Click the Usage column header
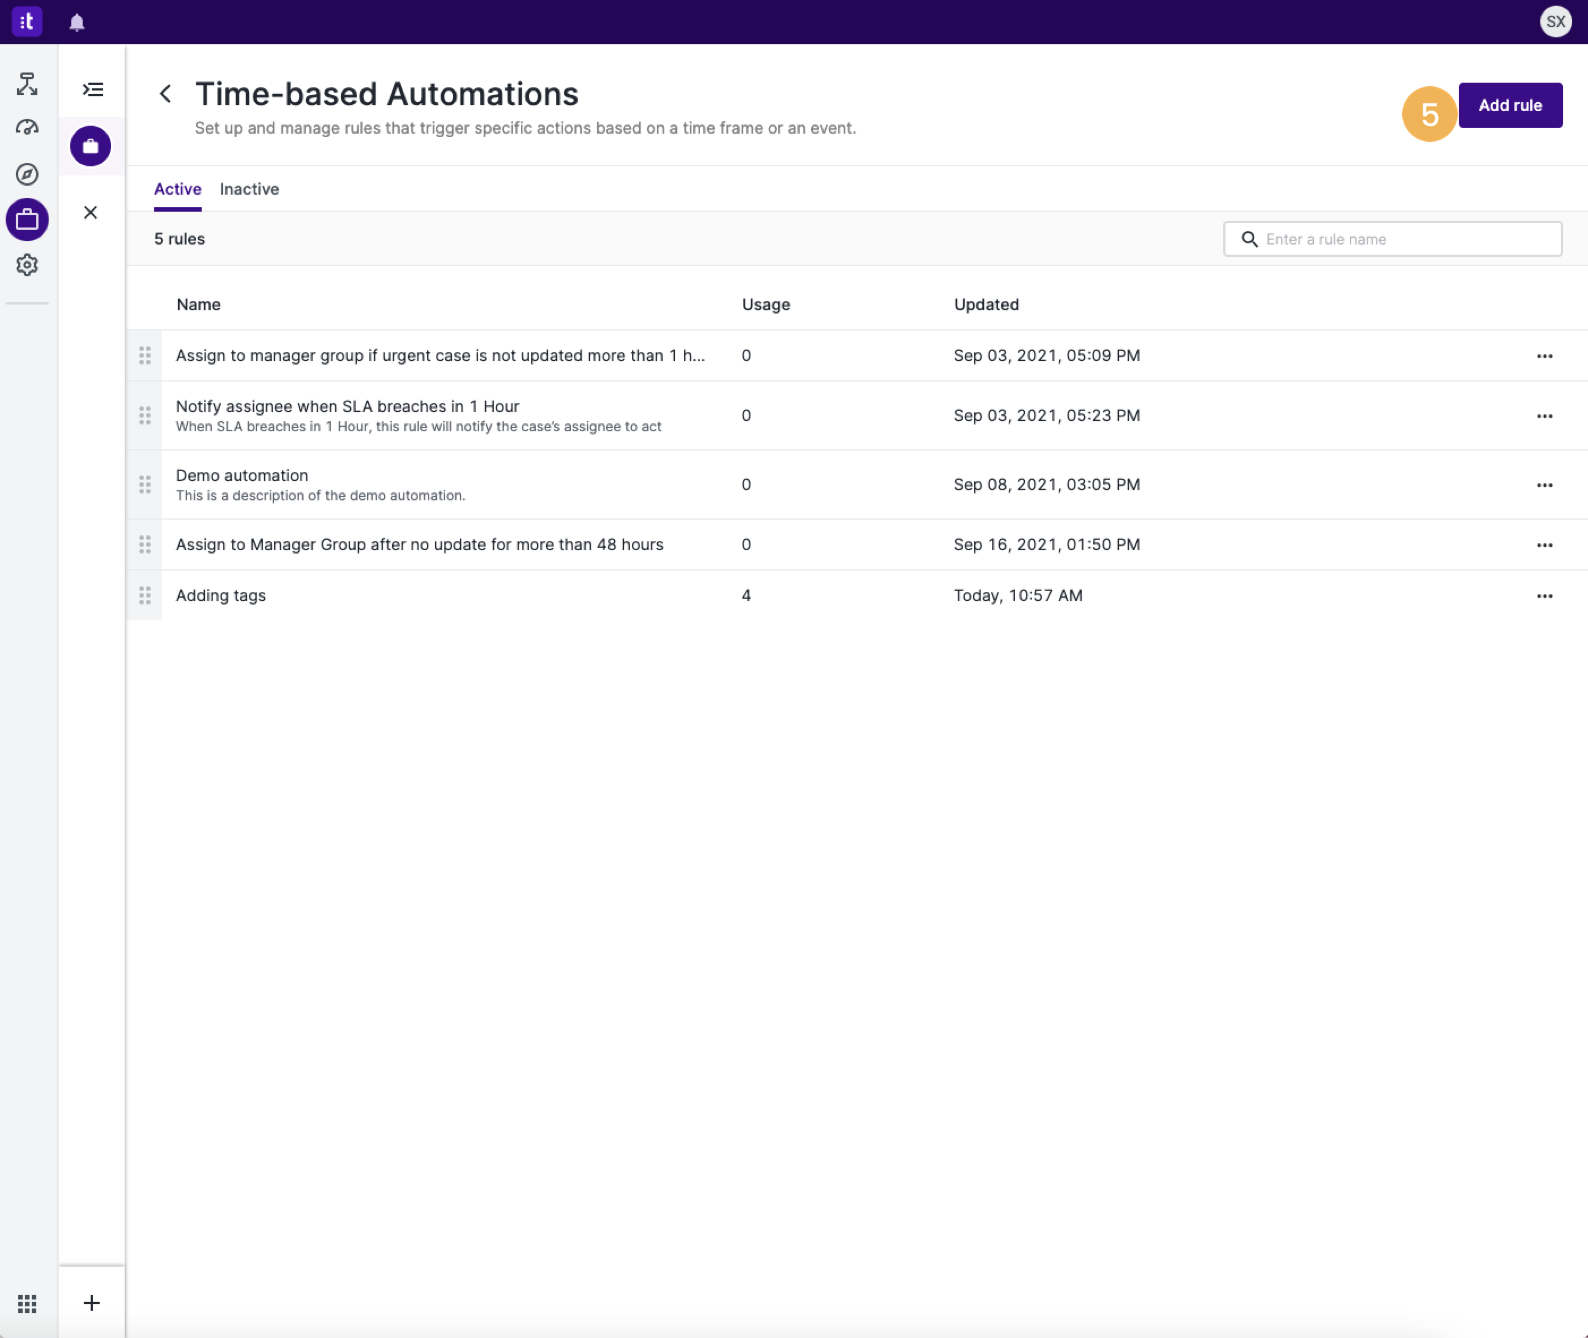 tap(766, 305)
